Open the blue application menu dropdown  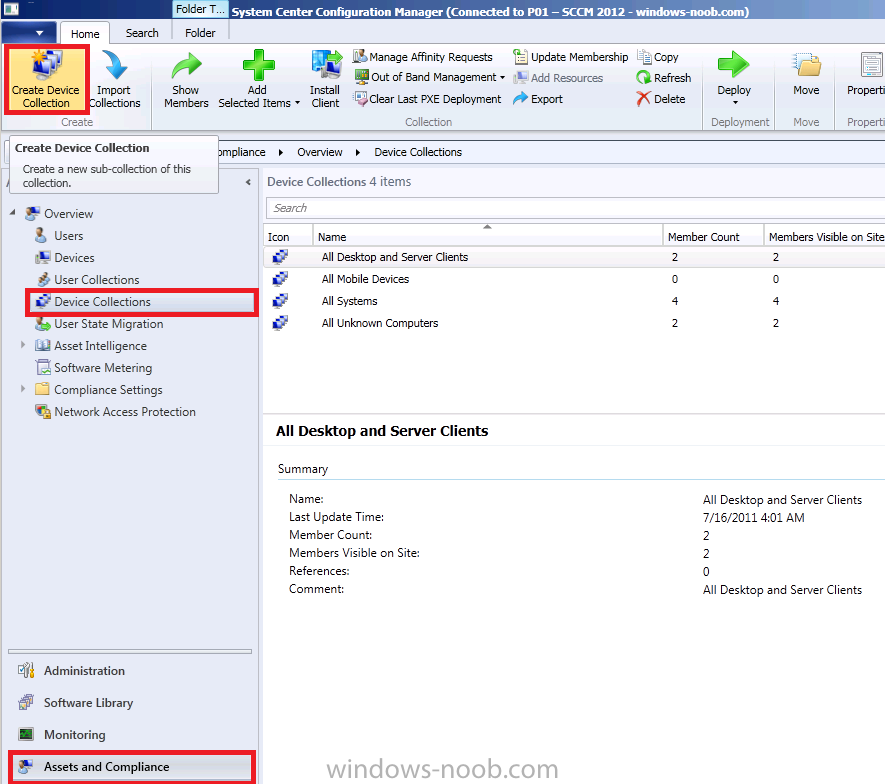29,33
